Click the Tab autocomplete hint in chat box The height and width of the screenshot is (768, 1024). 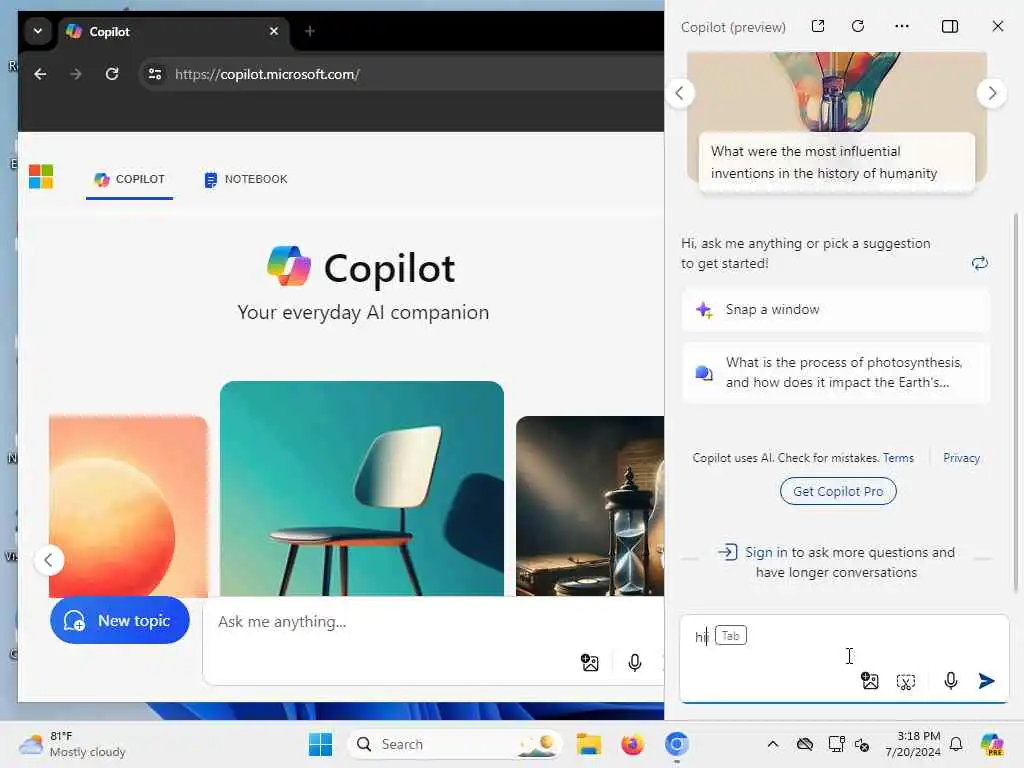click(x=731, y=635)
